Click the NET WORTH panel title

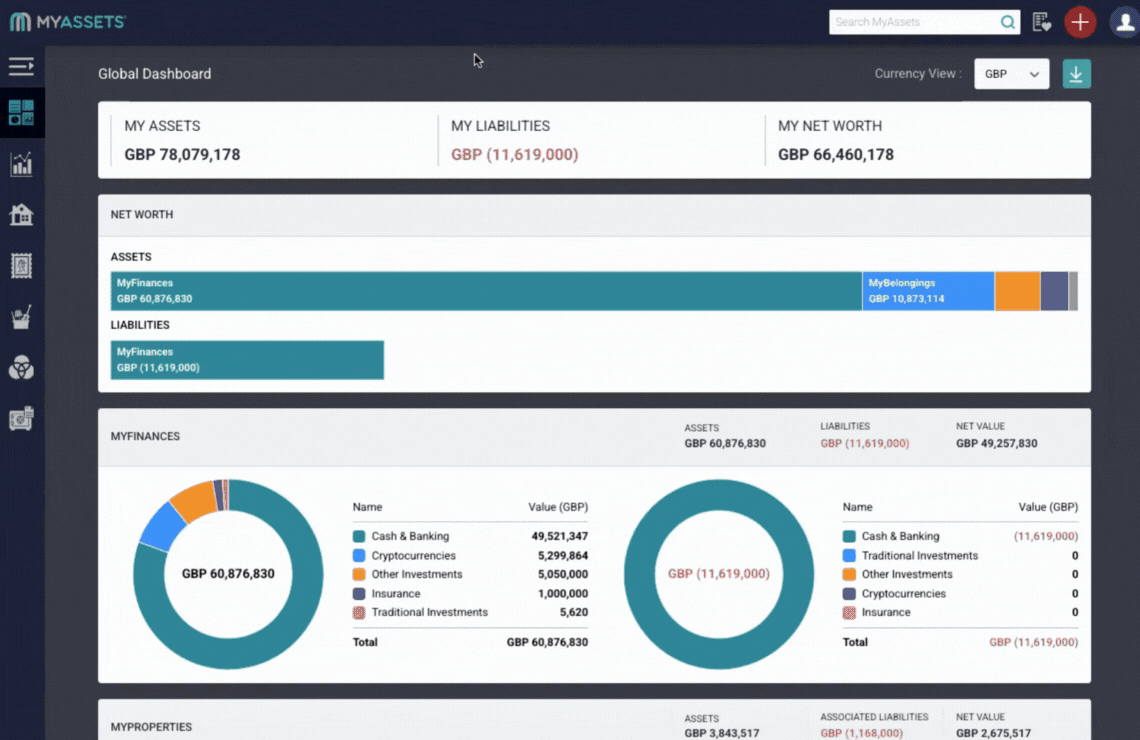tap(142, 214)
